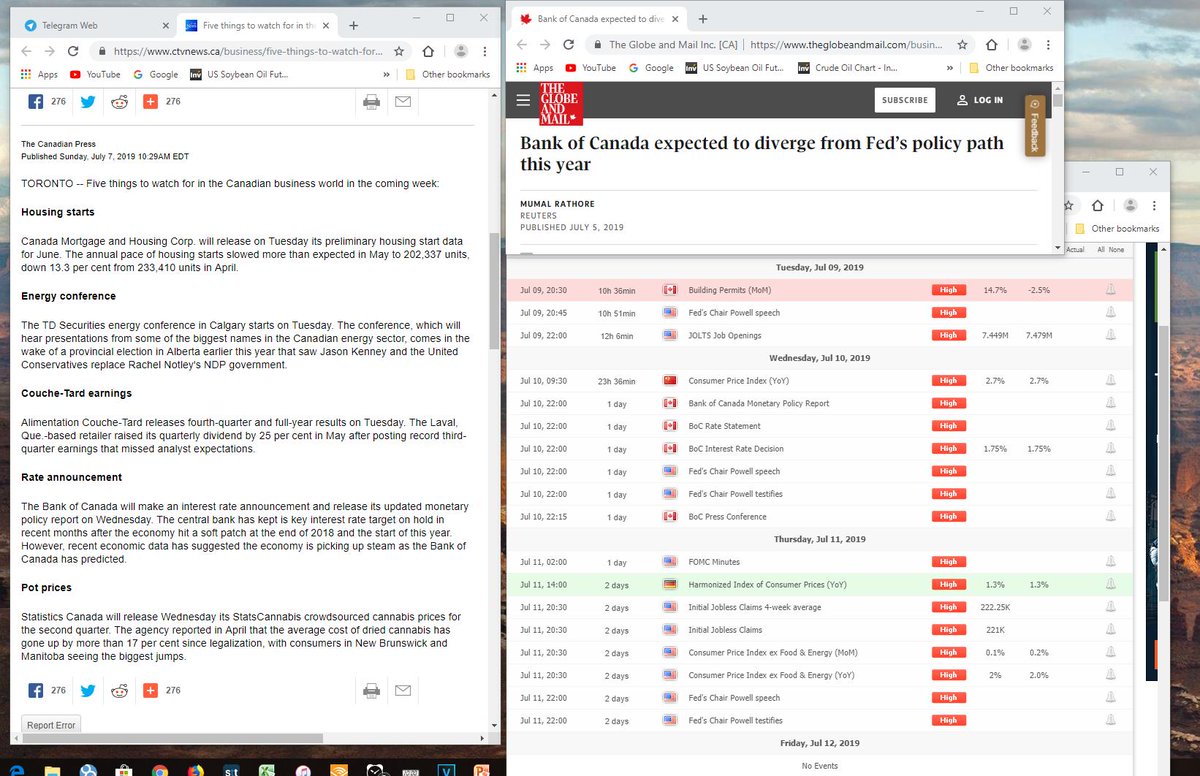Share on Twitter from the top share bar

coord(88,101)
